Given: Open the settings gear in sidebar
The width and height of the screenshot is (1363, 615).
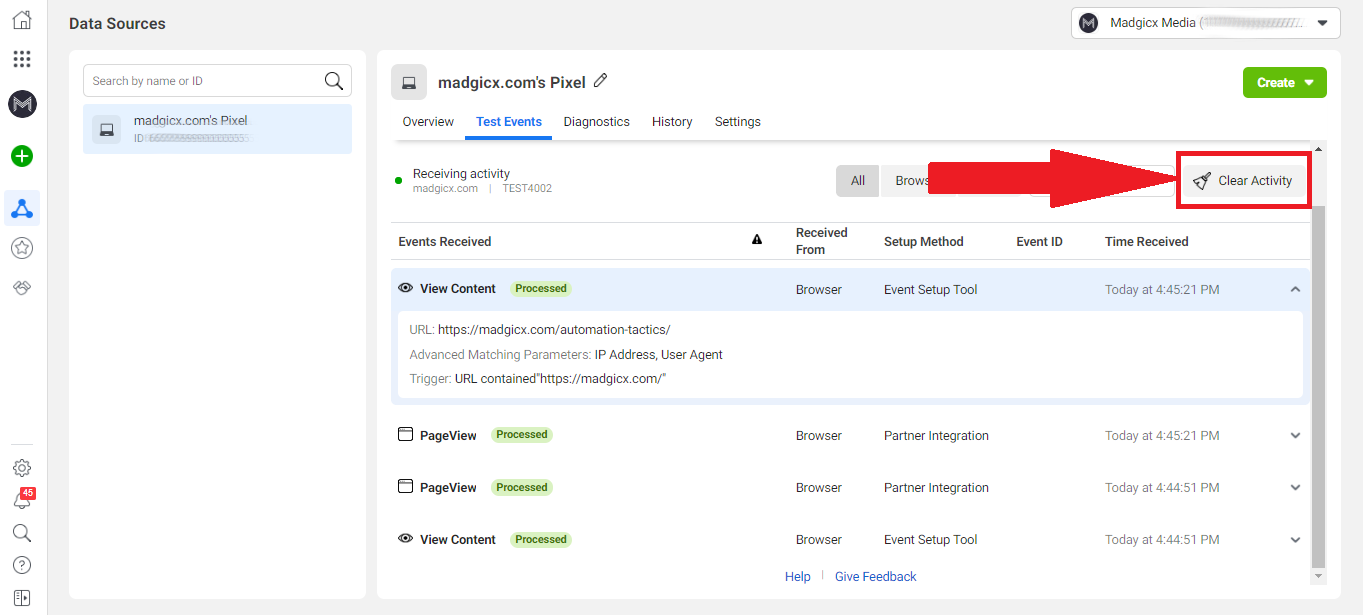Looking at the screenshot, I should click(x=21, y=468).
